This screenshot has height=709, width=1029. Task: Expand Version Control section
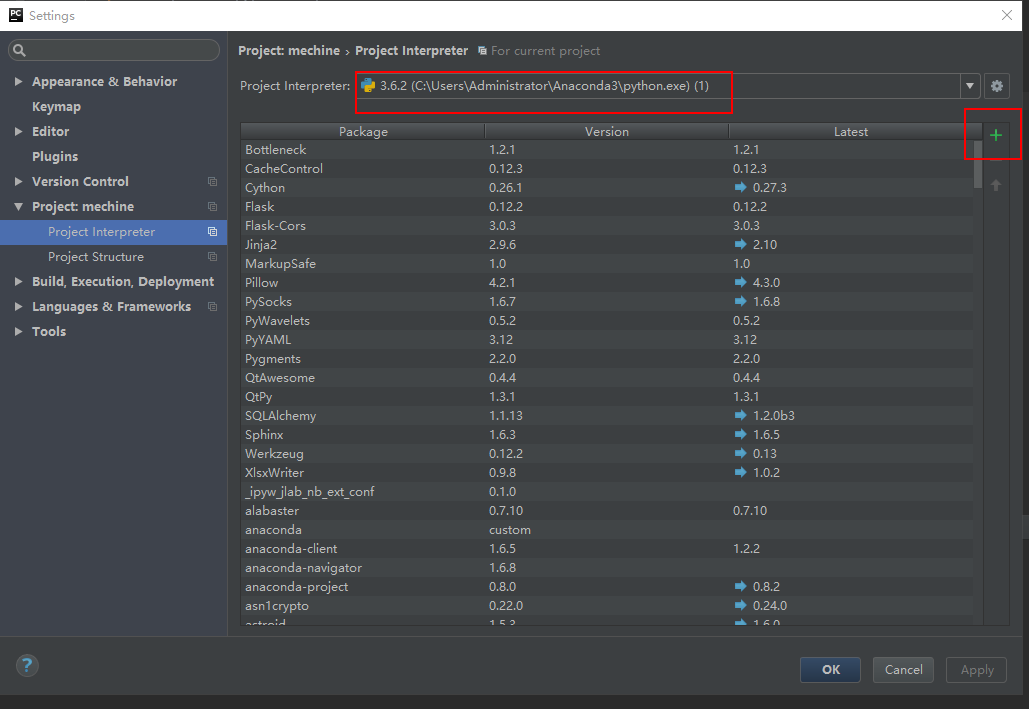18,181
